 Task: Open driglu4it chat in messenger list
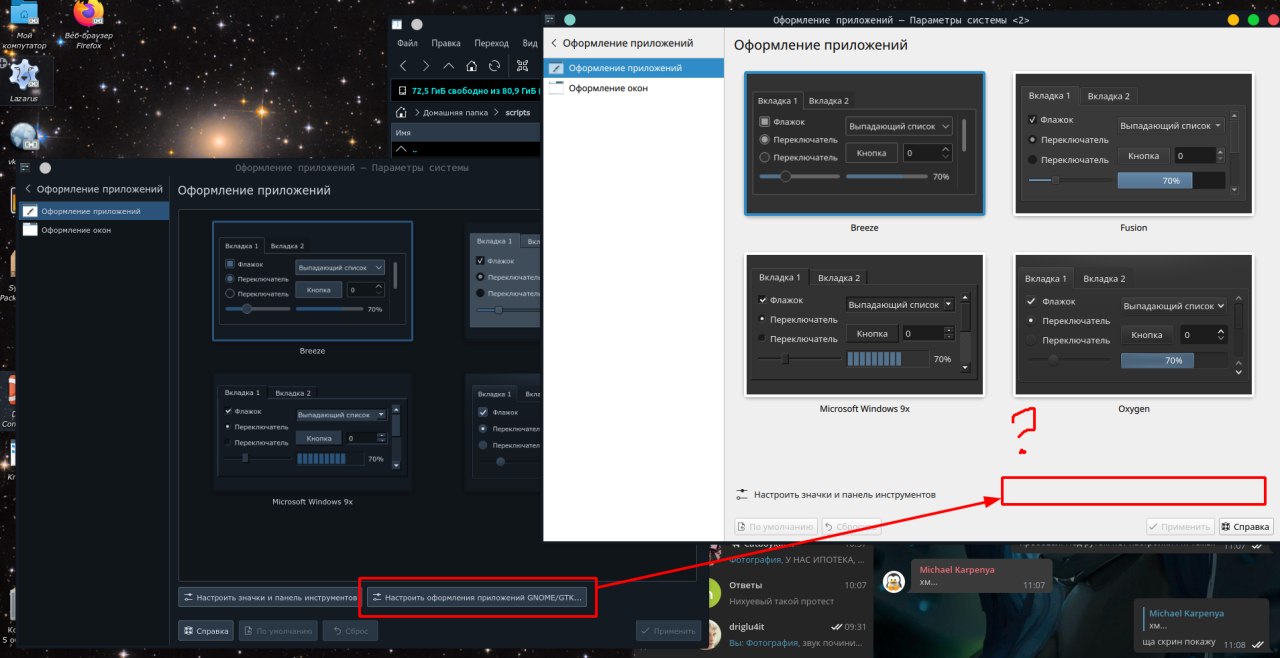click(x=787, y=633)
